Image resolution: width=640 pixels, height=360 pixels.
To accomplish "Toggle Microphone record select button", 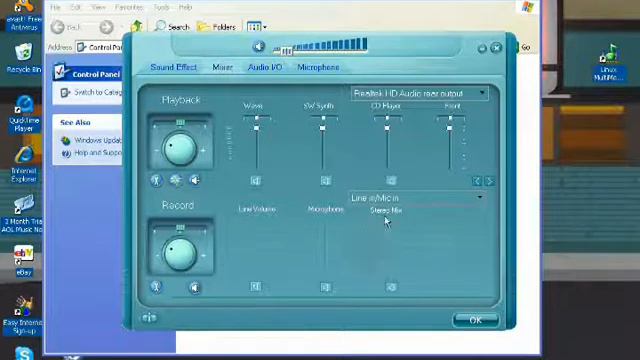I will pos(325,287).
